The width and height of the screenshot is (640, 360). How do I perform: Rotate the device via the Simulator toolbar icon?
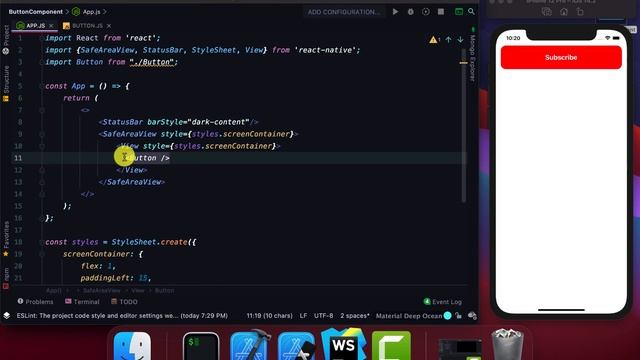580,12
